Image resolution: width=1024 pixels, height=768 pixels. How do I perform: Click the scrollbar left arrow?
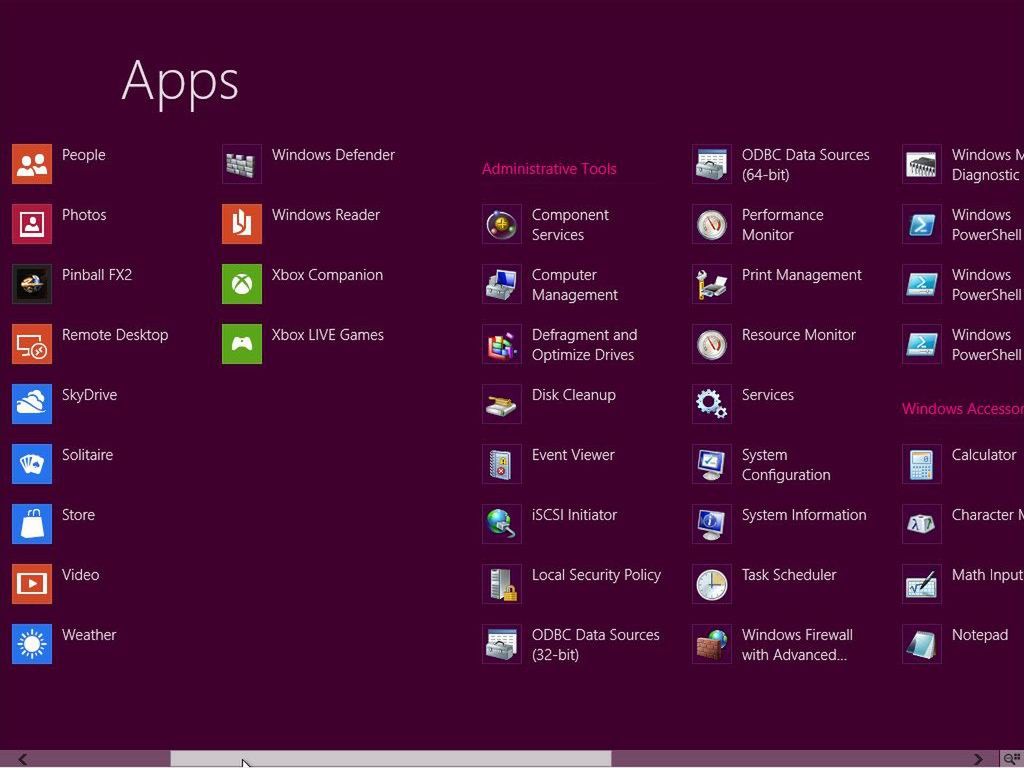tap(23, 759)
